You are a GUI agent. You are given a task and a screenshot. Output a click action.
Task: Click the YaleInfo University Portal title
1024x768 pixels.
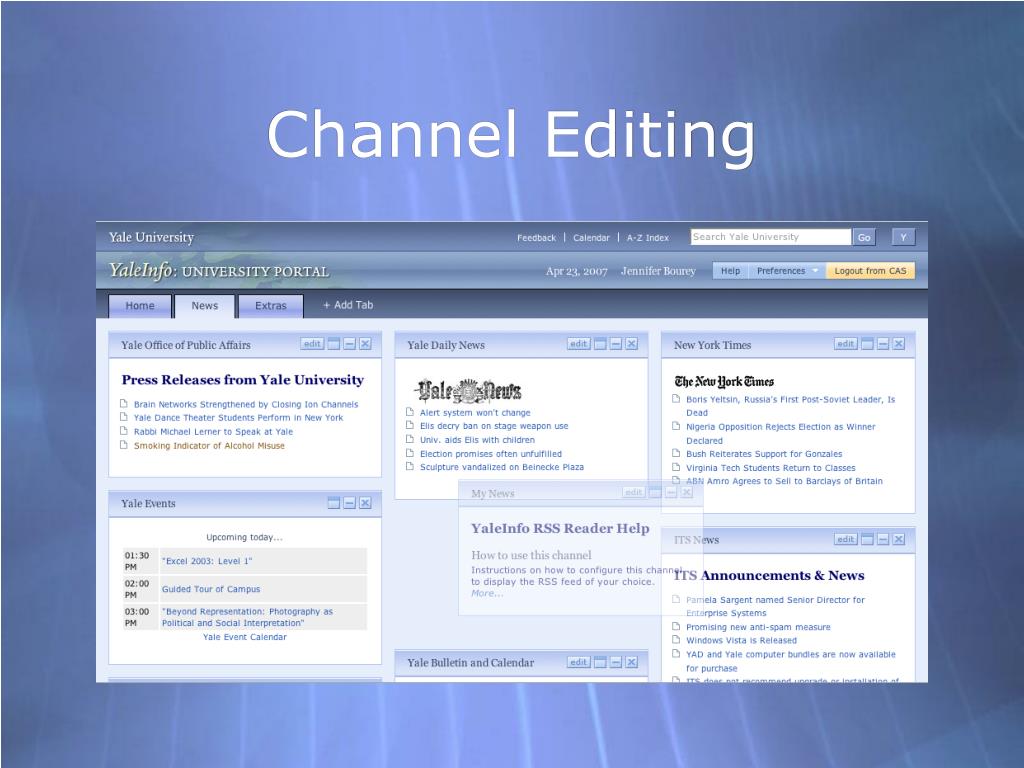tap(219, 270)
